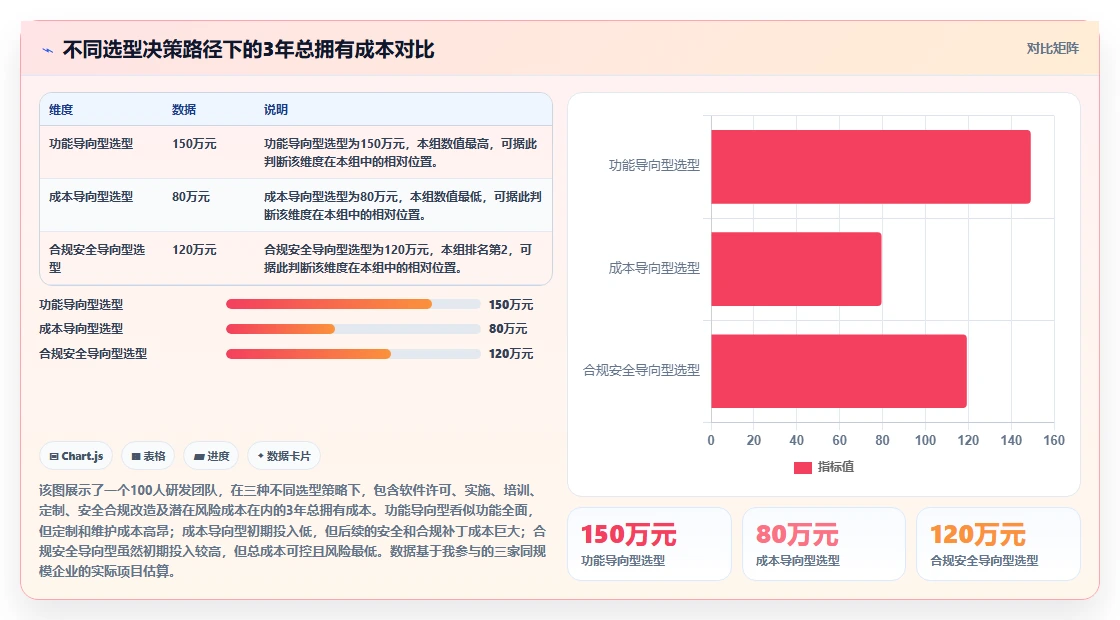This screenshot has height=620, width=1120.
Task: Click the 数据 column header
Action: click(184, 109)
